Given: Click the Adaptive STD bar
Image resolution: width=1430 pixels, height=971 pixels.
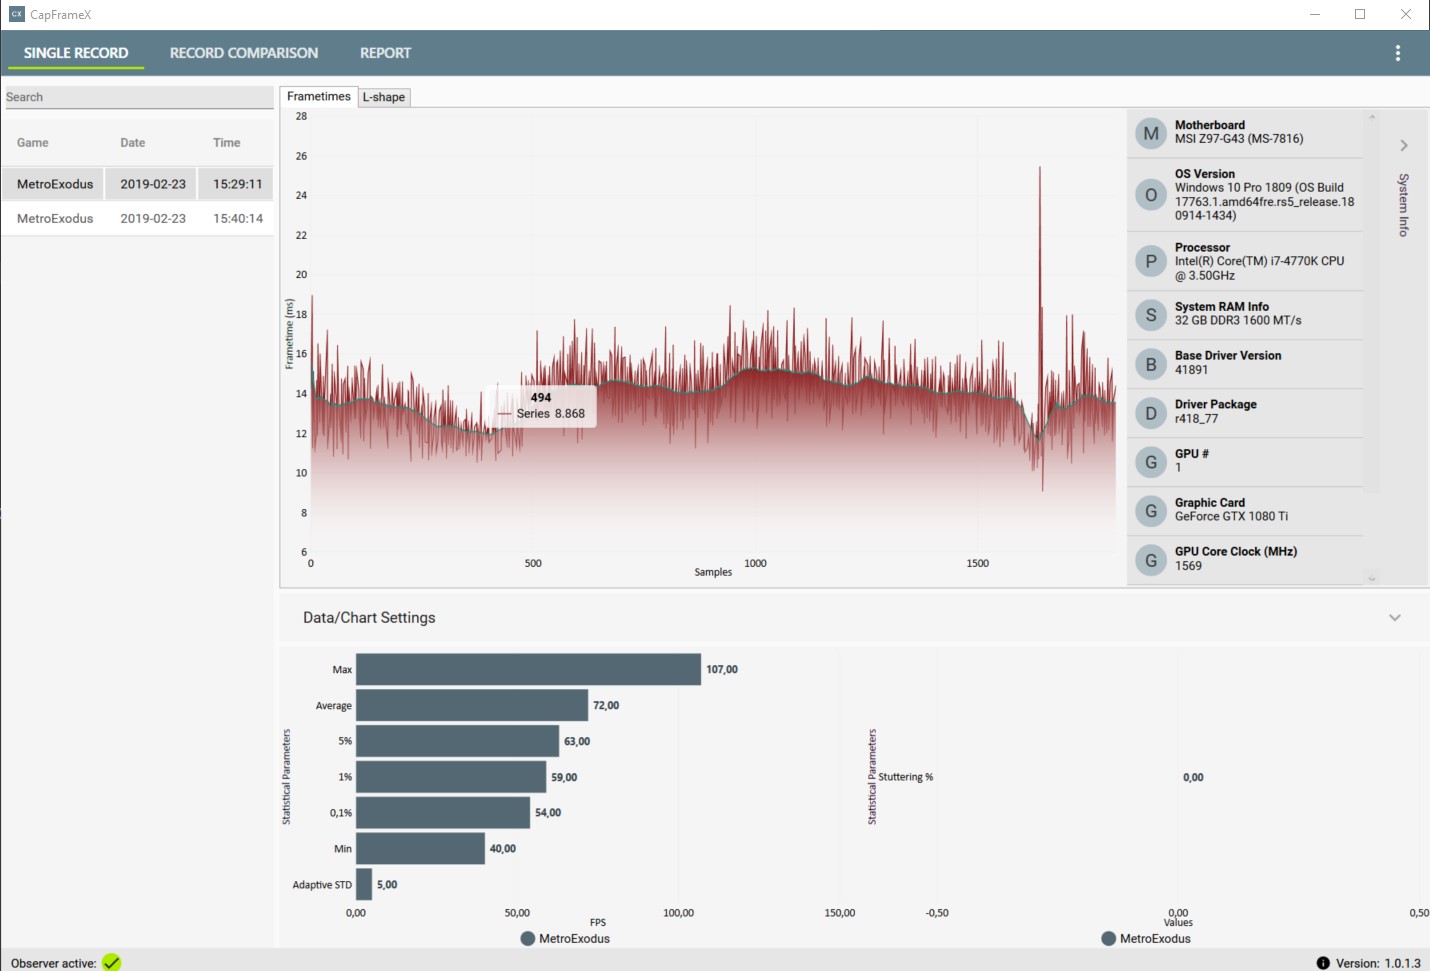Looking at the screenshot, I should tap(364, 884).
